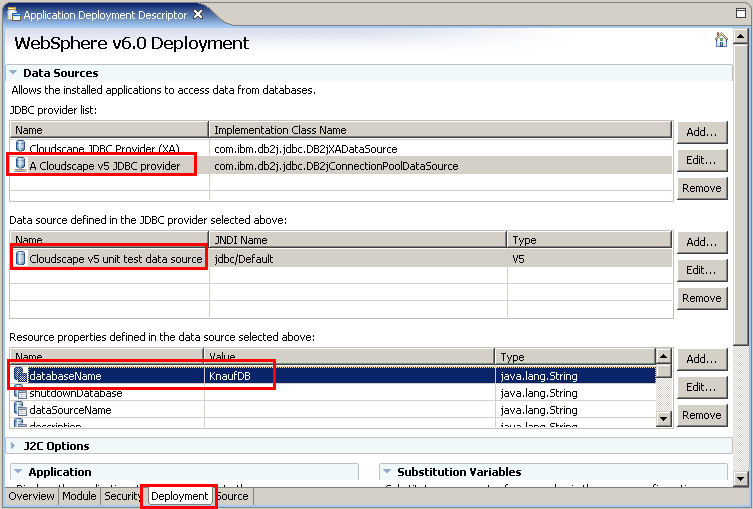
Task: Add a new resource property
Action: tap(702, 359)
